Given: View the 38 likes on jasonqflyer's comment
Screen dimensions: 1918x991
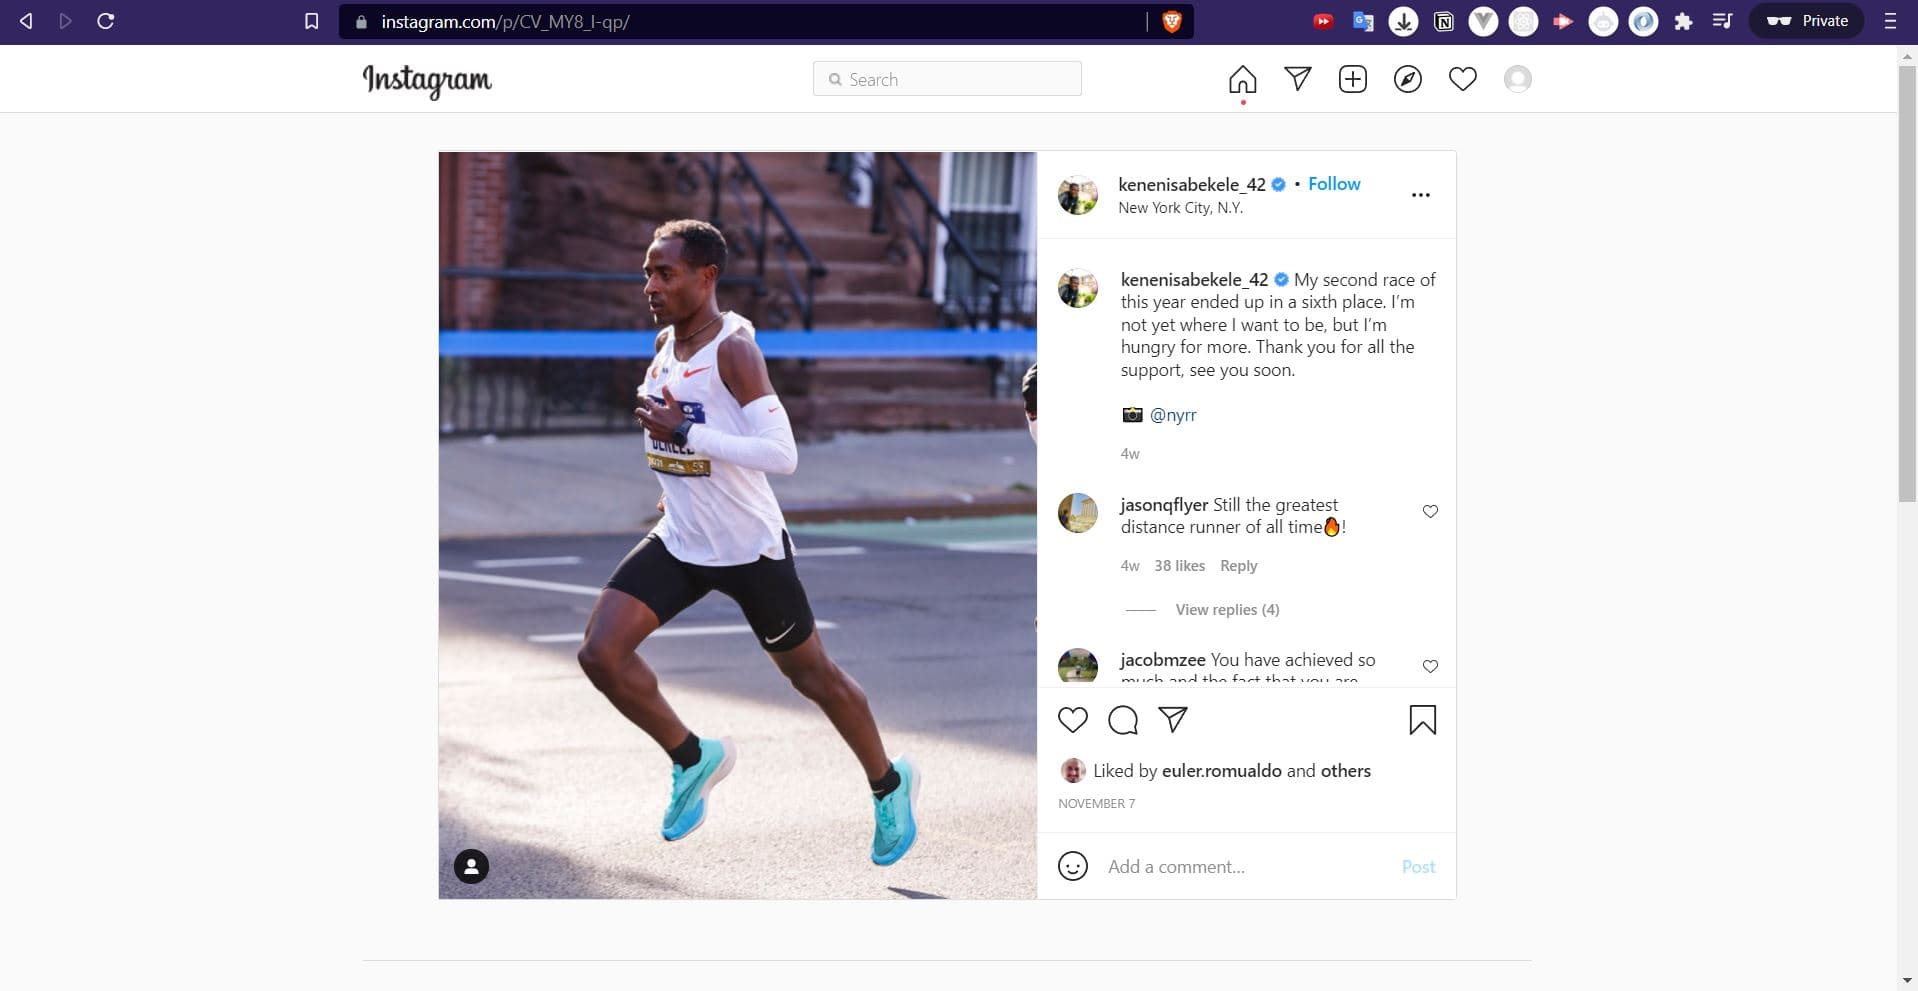Looking at the screenshot, I should pos(1179,566).
